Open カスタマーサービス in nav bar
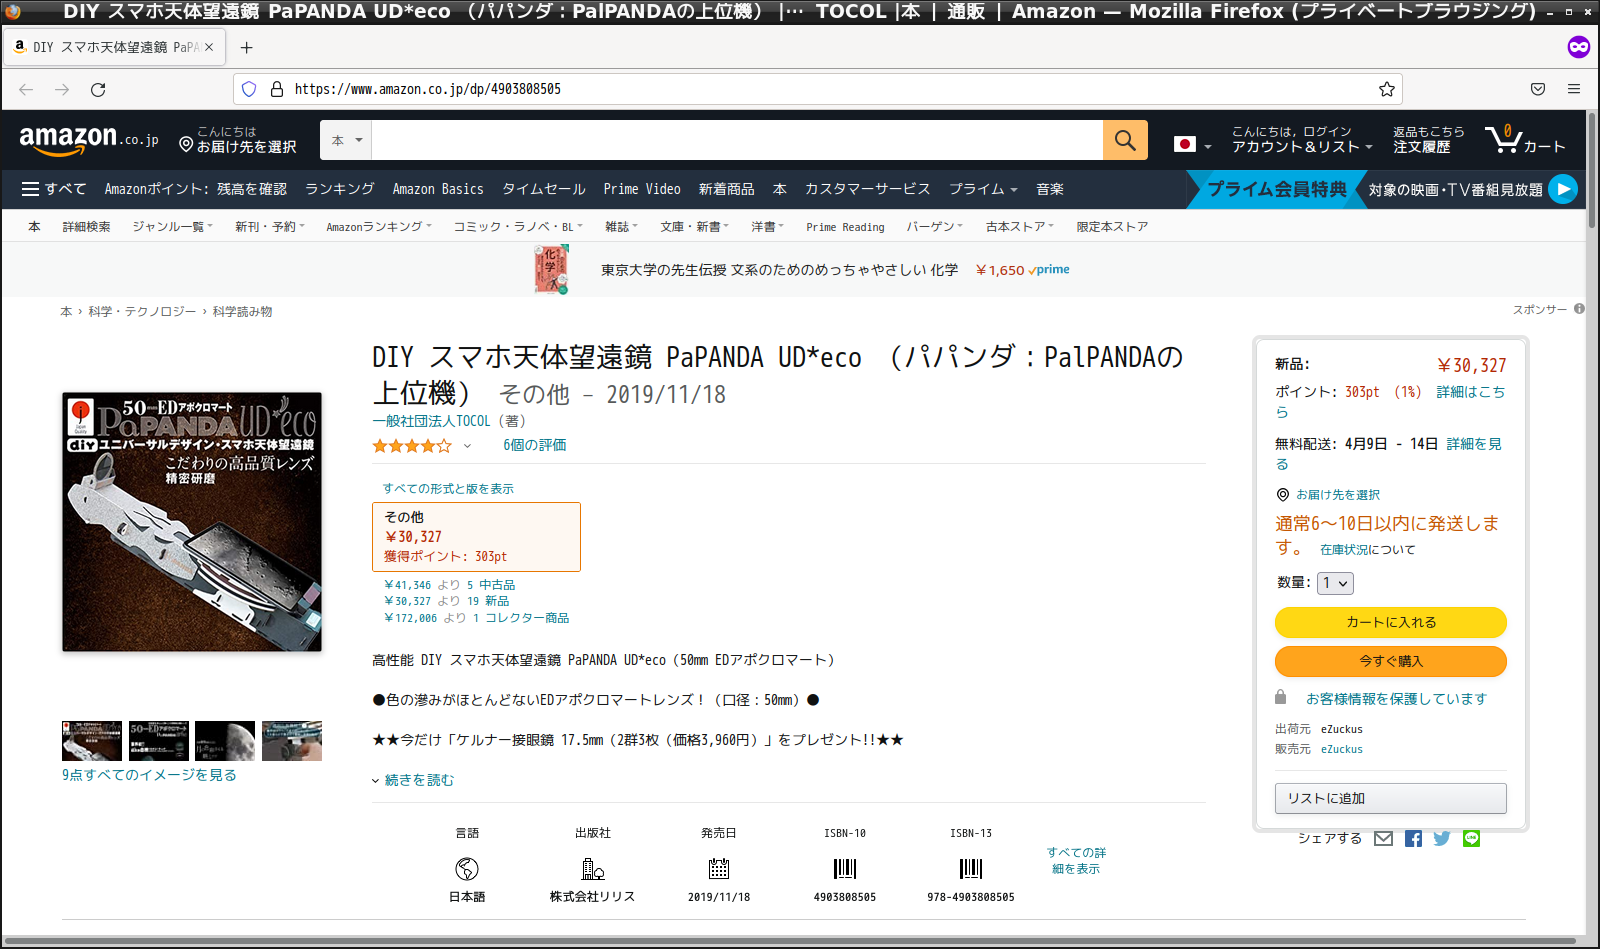Image resolution: width=1600 pixels, height=949 pixels. [868, 189]
